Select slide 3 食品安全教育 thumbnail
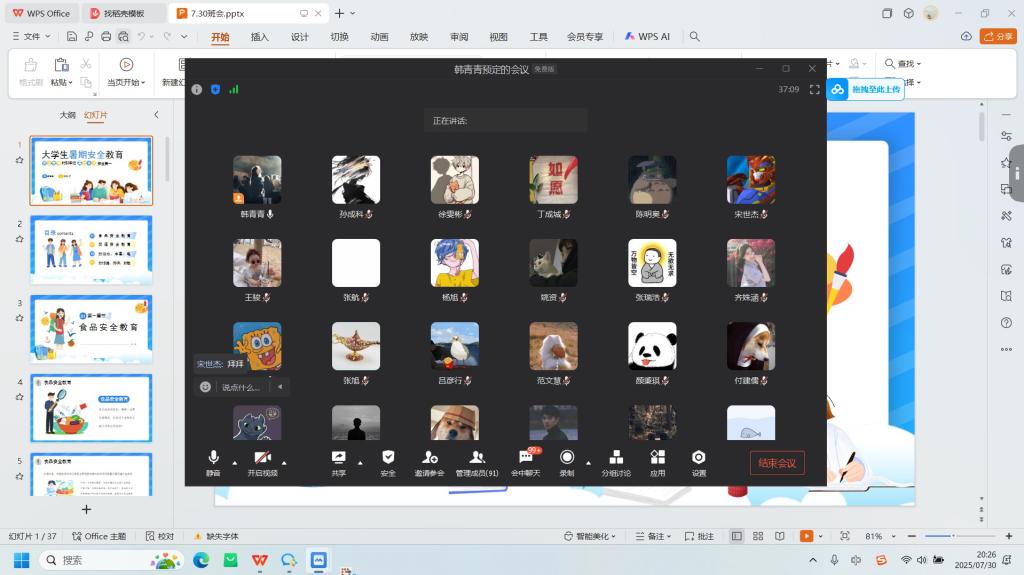The image size is (1024, 575). pos(91,329)
